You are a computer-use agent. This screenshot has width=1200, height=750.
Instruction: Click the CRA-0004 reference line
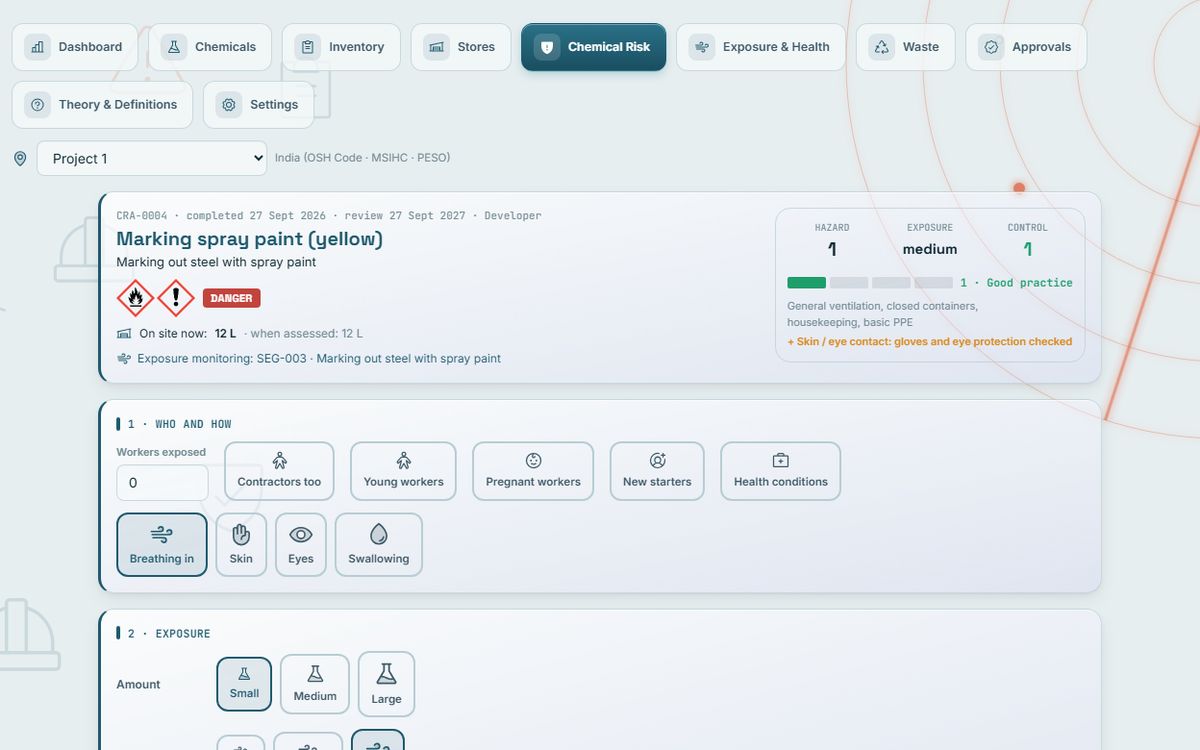(x=329, y=215)
